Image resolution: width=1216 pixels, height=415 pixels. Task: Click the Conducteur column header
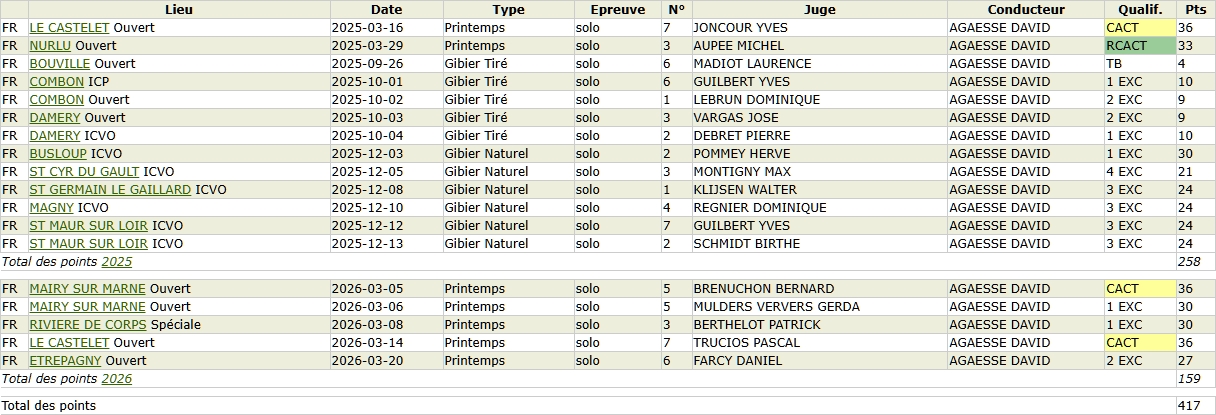[1025, 9]
